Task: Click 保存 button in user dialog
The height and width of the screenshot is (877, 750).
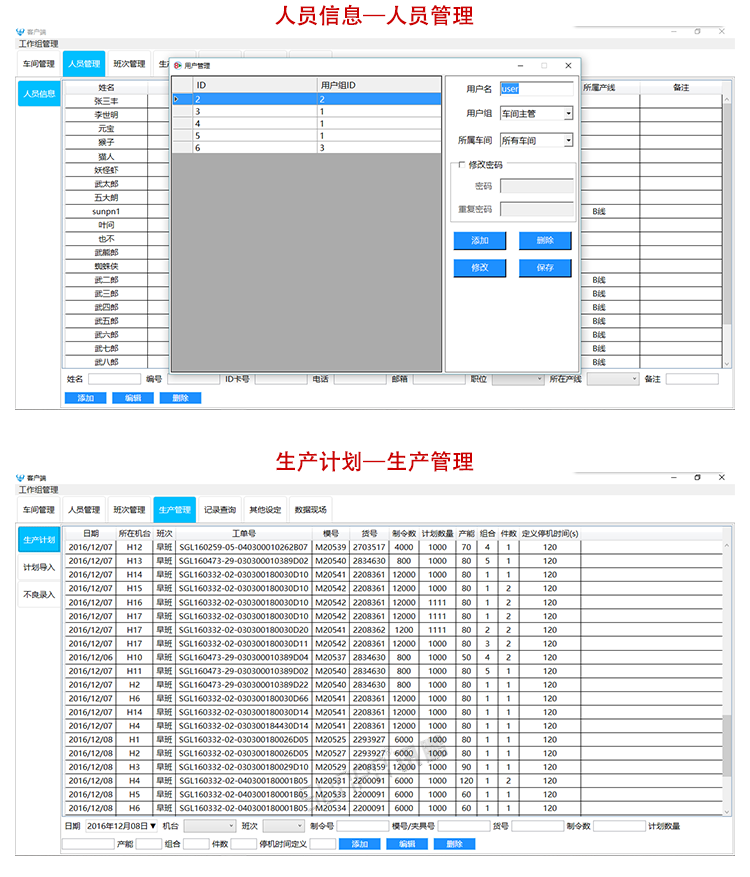Action: pyautogui.click(x=545, y=268)
